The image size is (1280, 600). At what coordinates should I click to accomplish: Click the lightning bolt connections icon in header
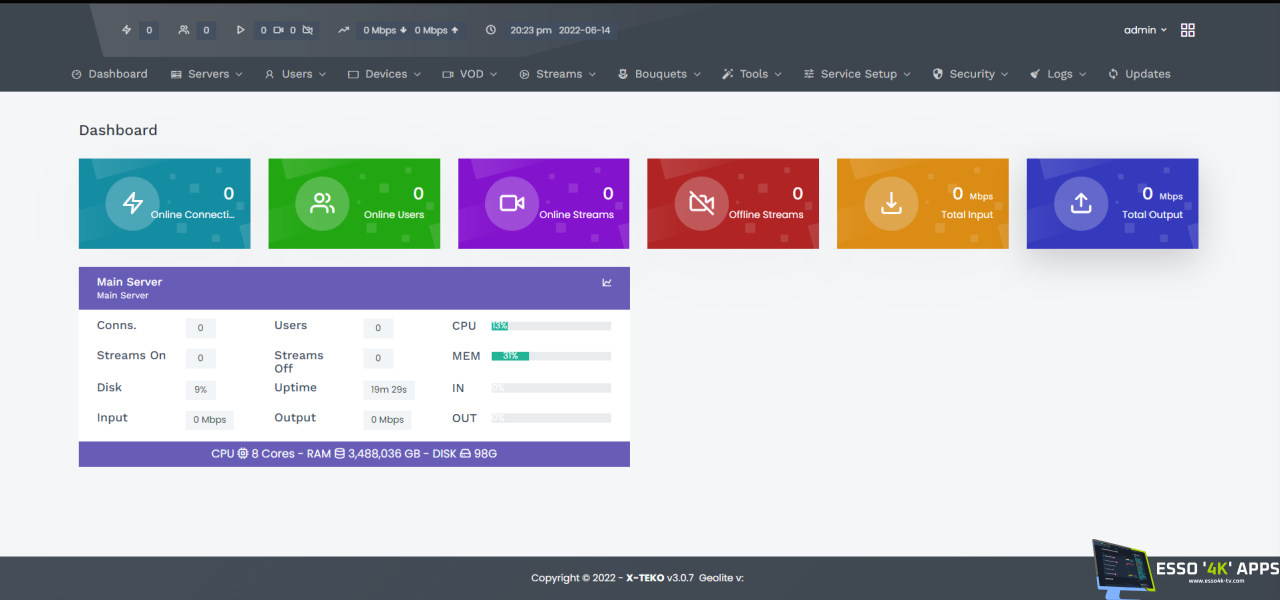pos(127,30)
